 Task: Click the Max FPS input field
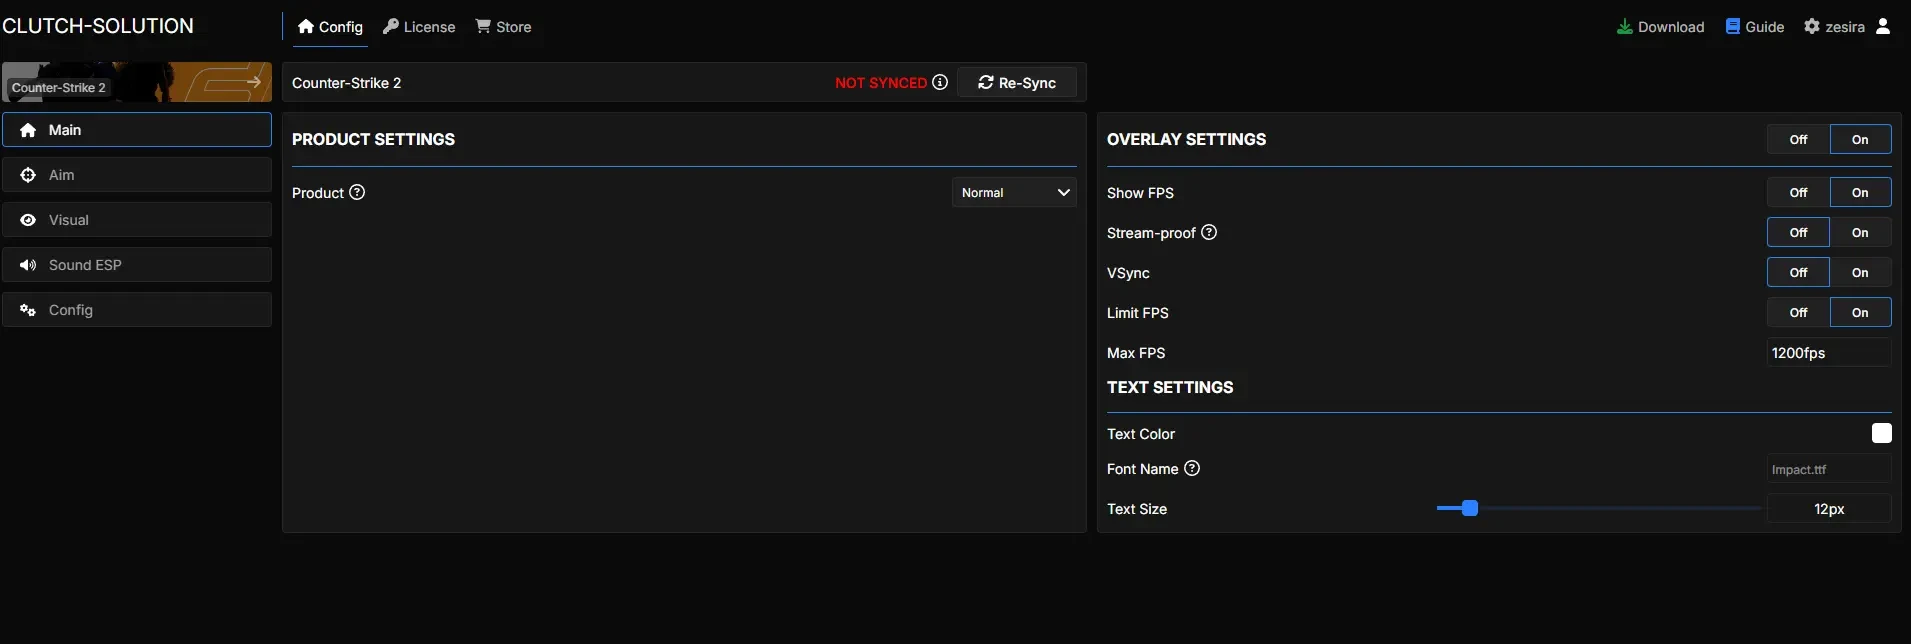(x=1829, y=352)
